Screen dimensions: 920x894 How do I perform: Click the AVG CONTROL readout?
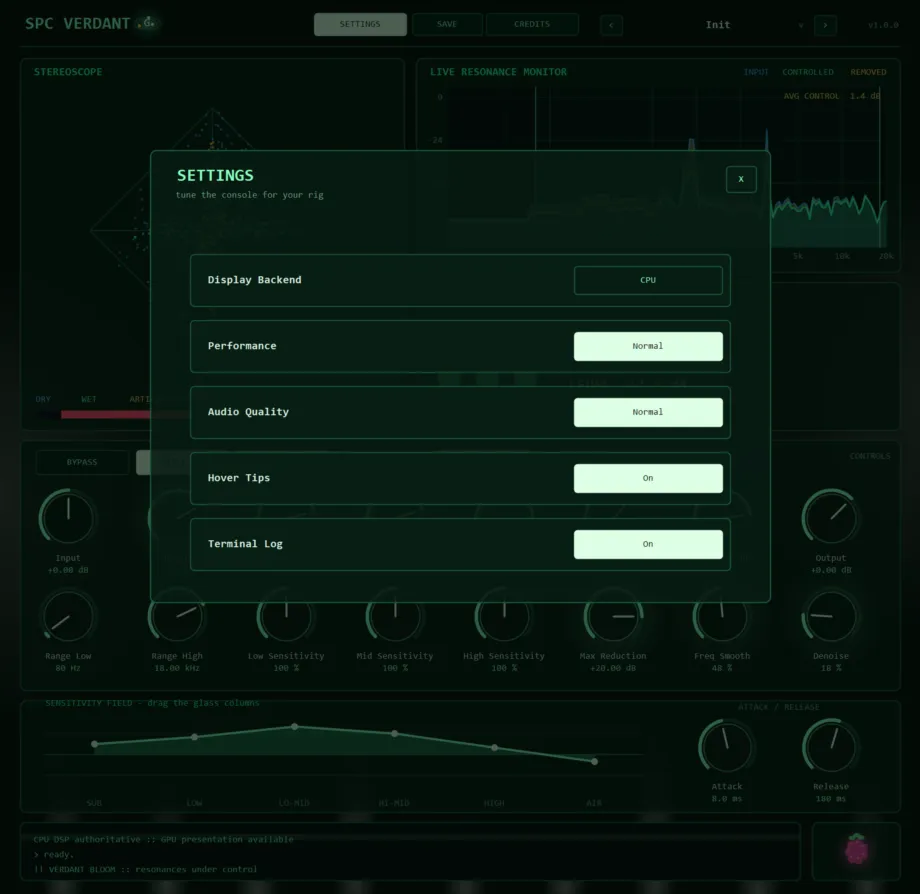832,96
